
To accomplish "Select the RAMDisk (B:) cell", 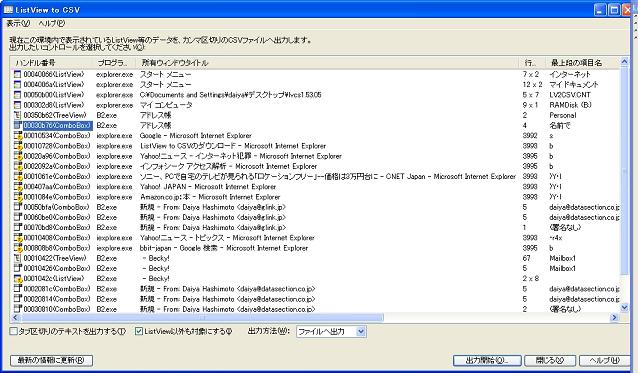I will coord(570,105).
